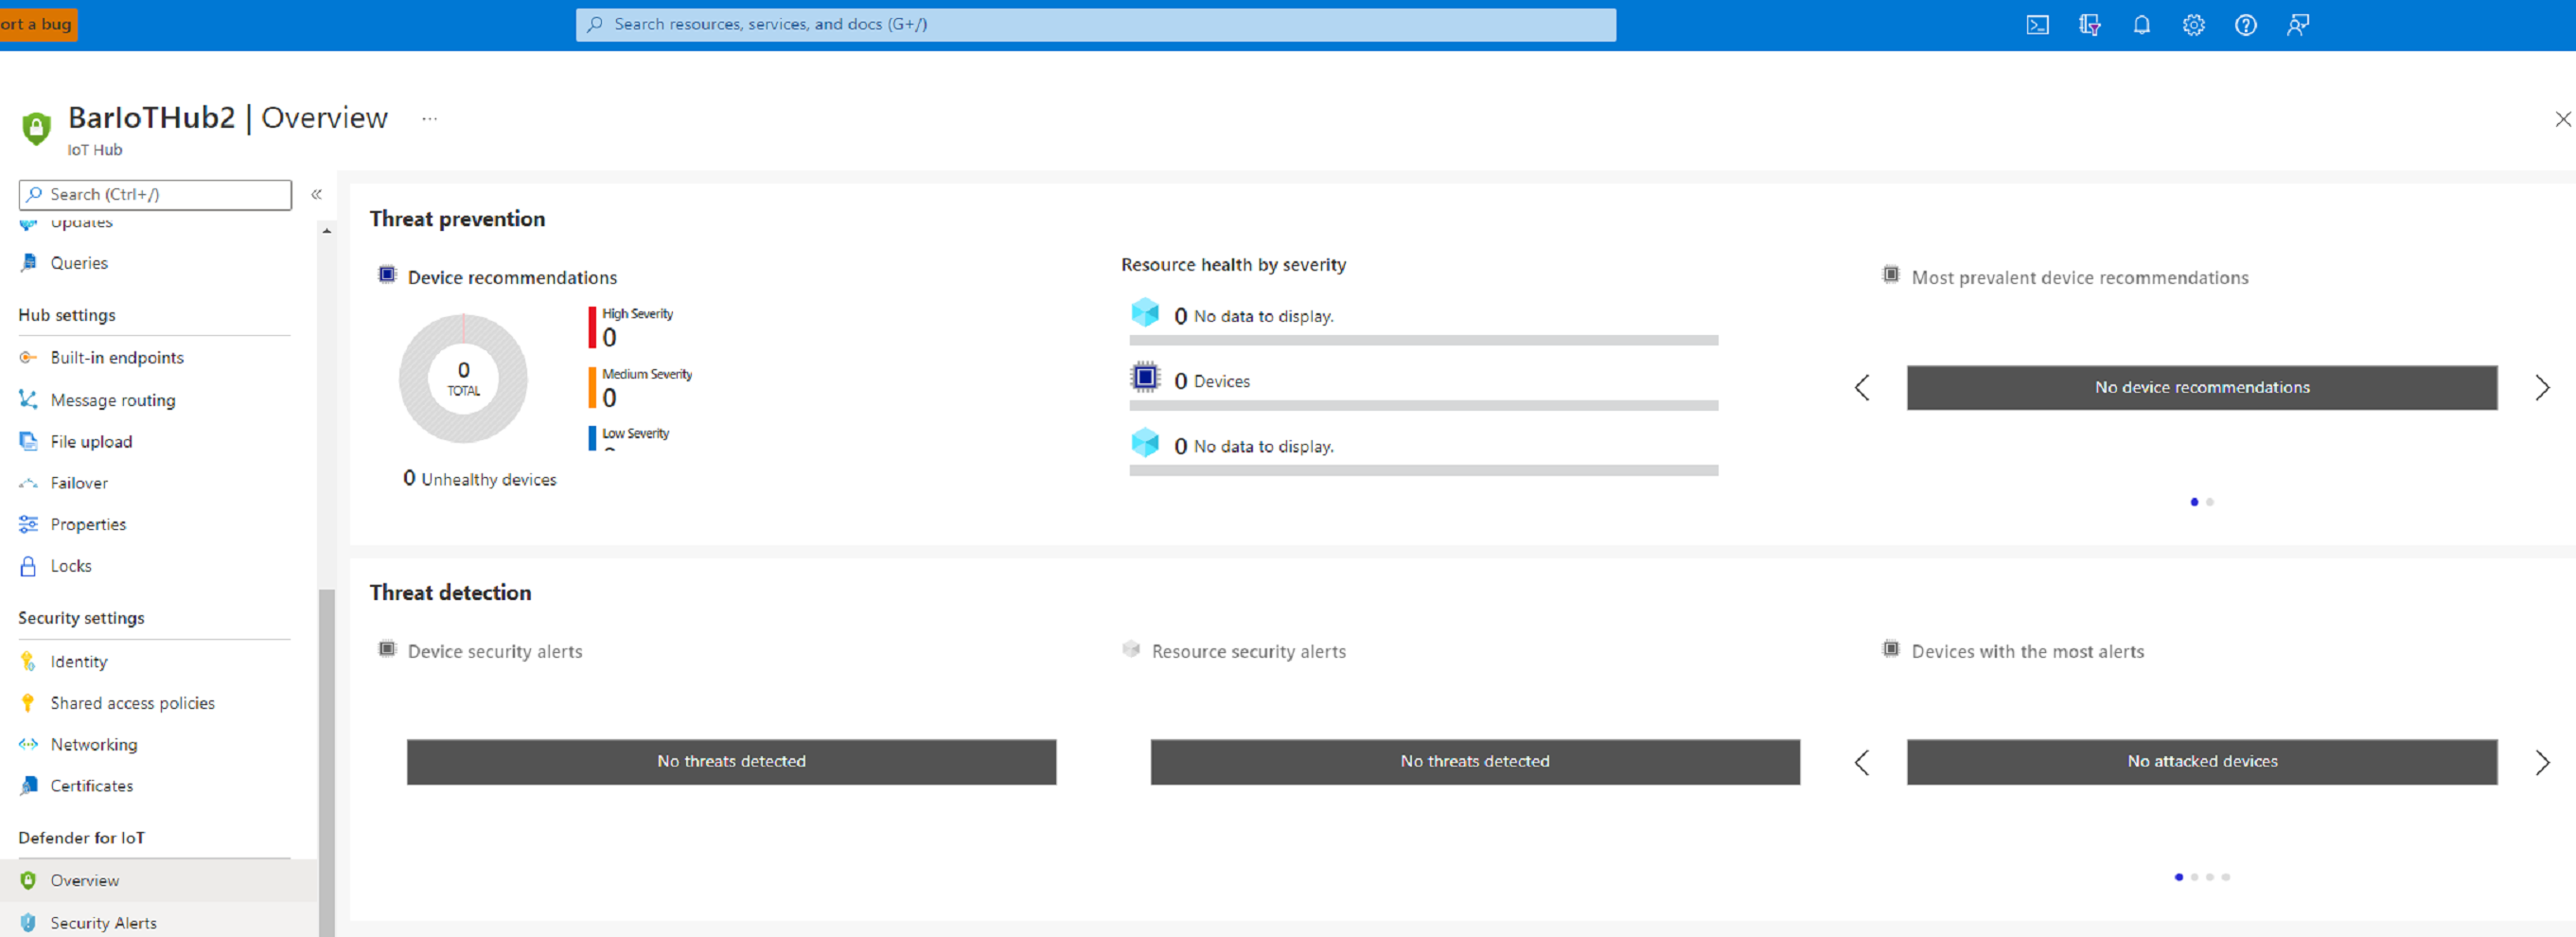This screenshot has width=2576, height=937.
Task: Click the Message routing icon
Action: tap(29, 399)
